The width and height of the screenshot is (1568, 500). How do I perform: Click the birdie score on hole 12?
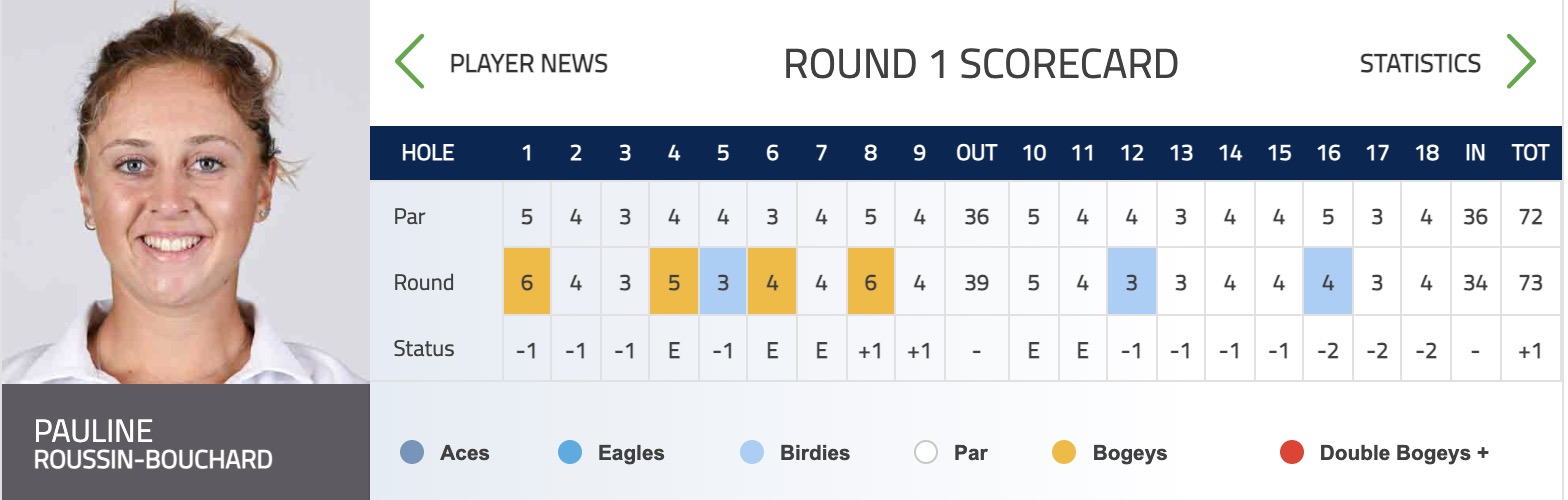point(1132,282)
